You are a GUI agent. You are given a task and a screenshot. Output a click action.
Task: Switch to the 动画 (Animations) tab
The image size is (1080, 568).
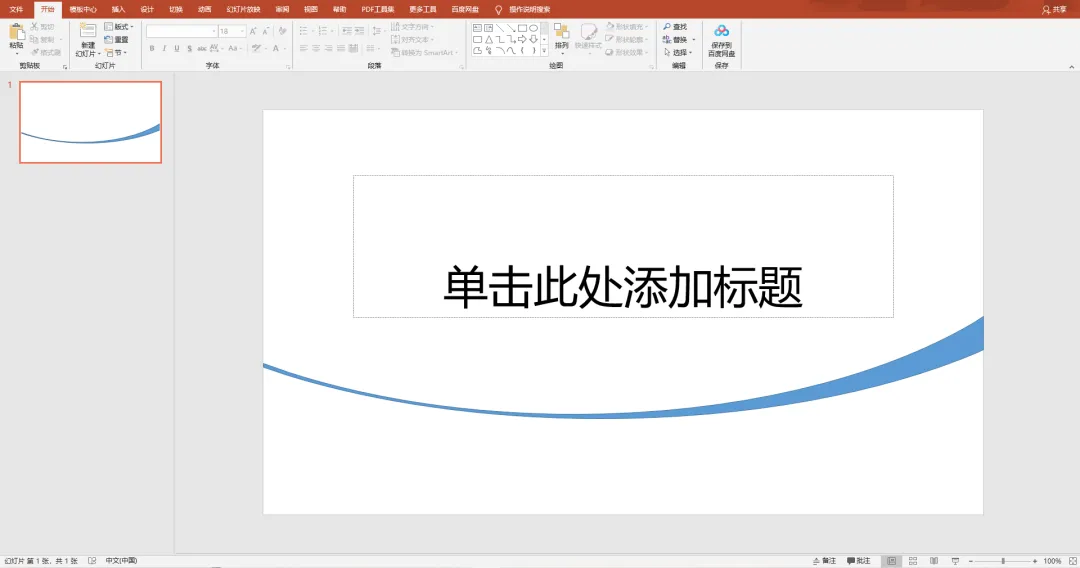[x=205, y=10]
